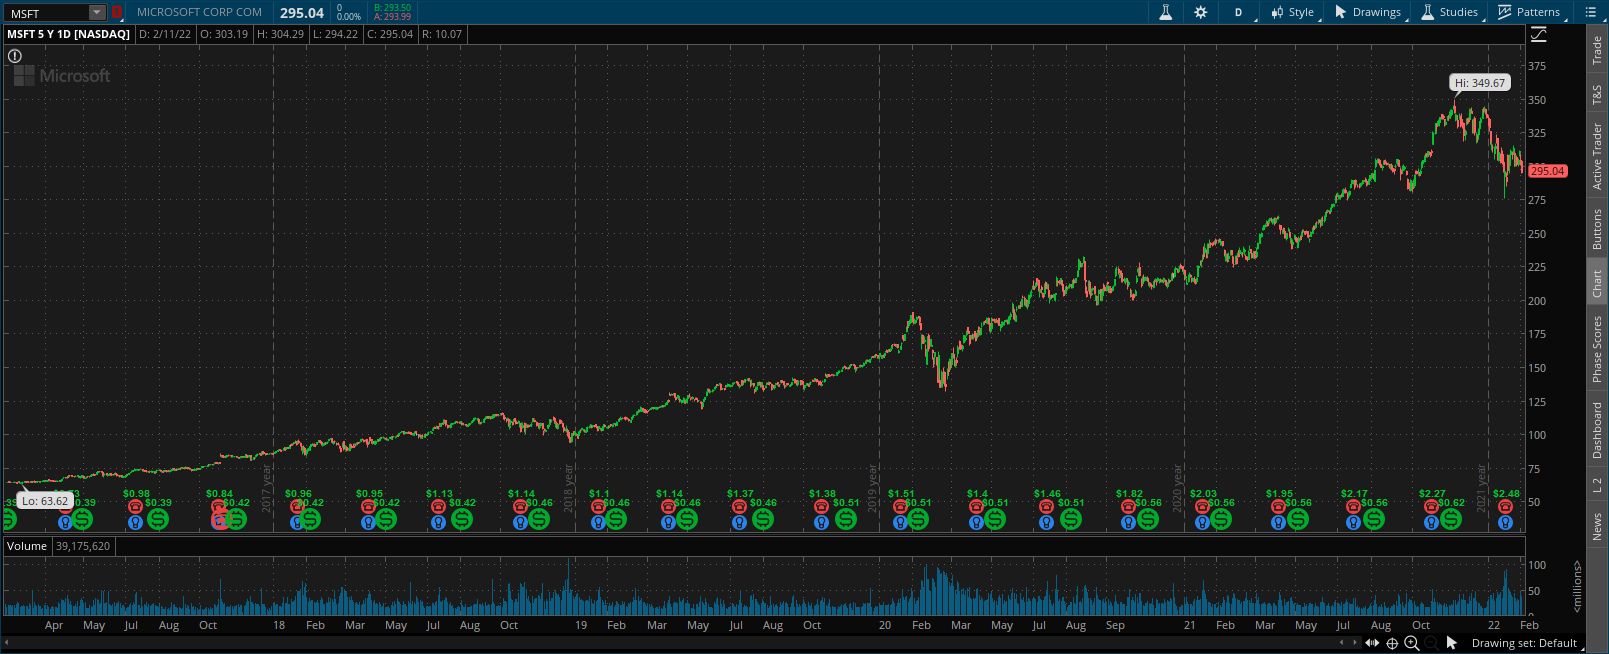
Task: Click the 2020 year dashed line label
Action: [1178, 488]
